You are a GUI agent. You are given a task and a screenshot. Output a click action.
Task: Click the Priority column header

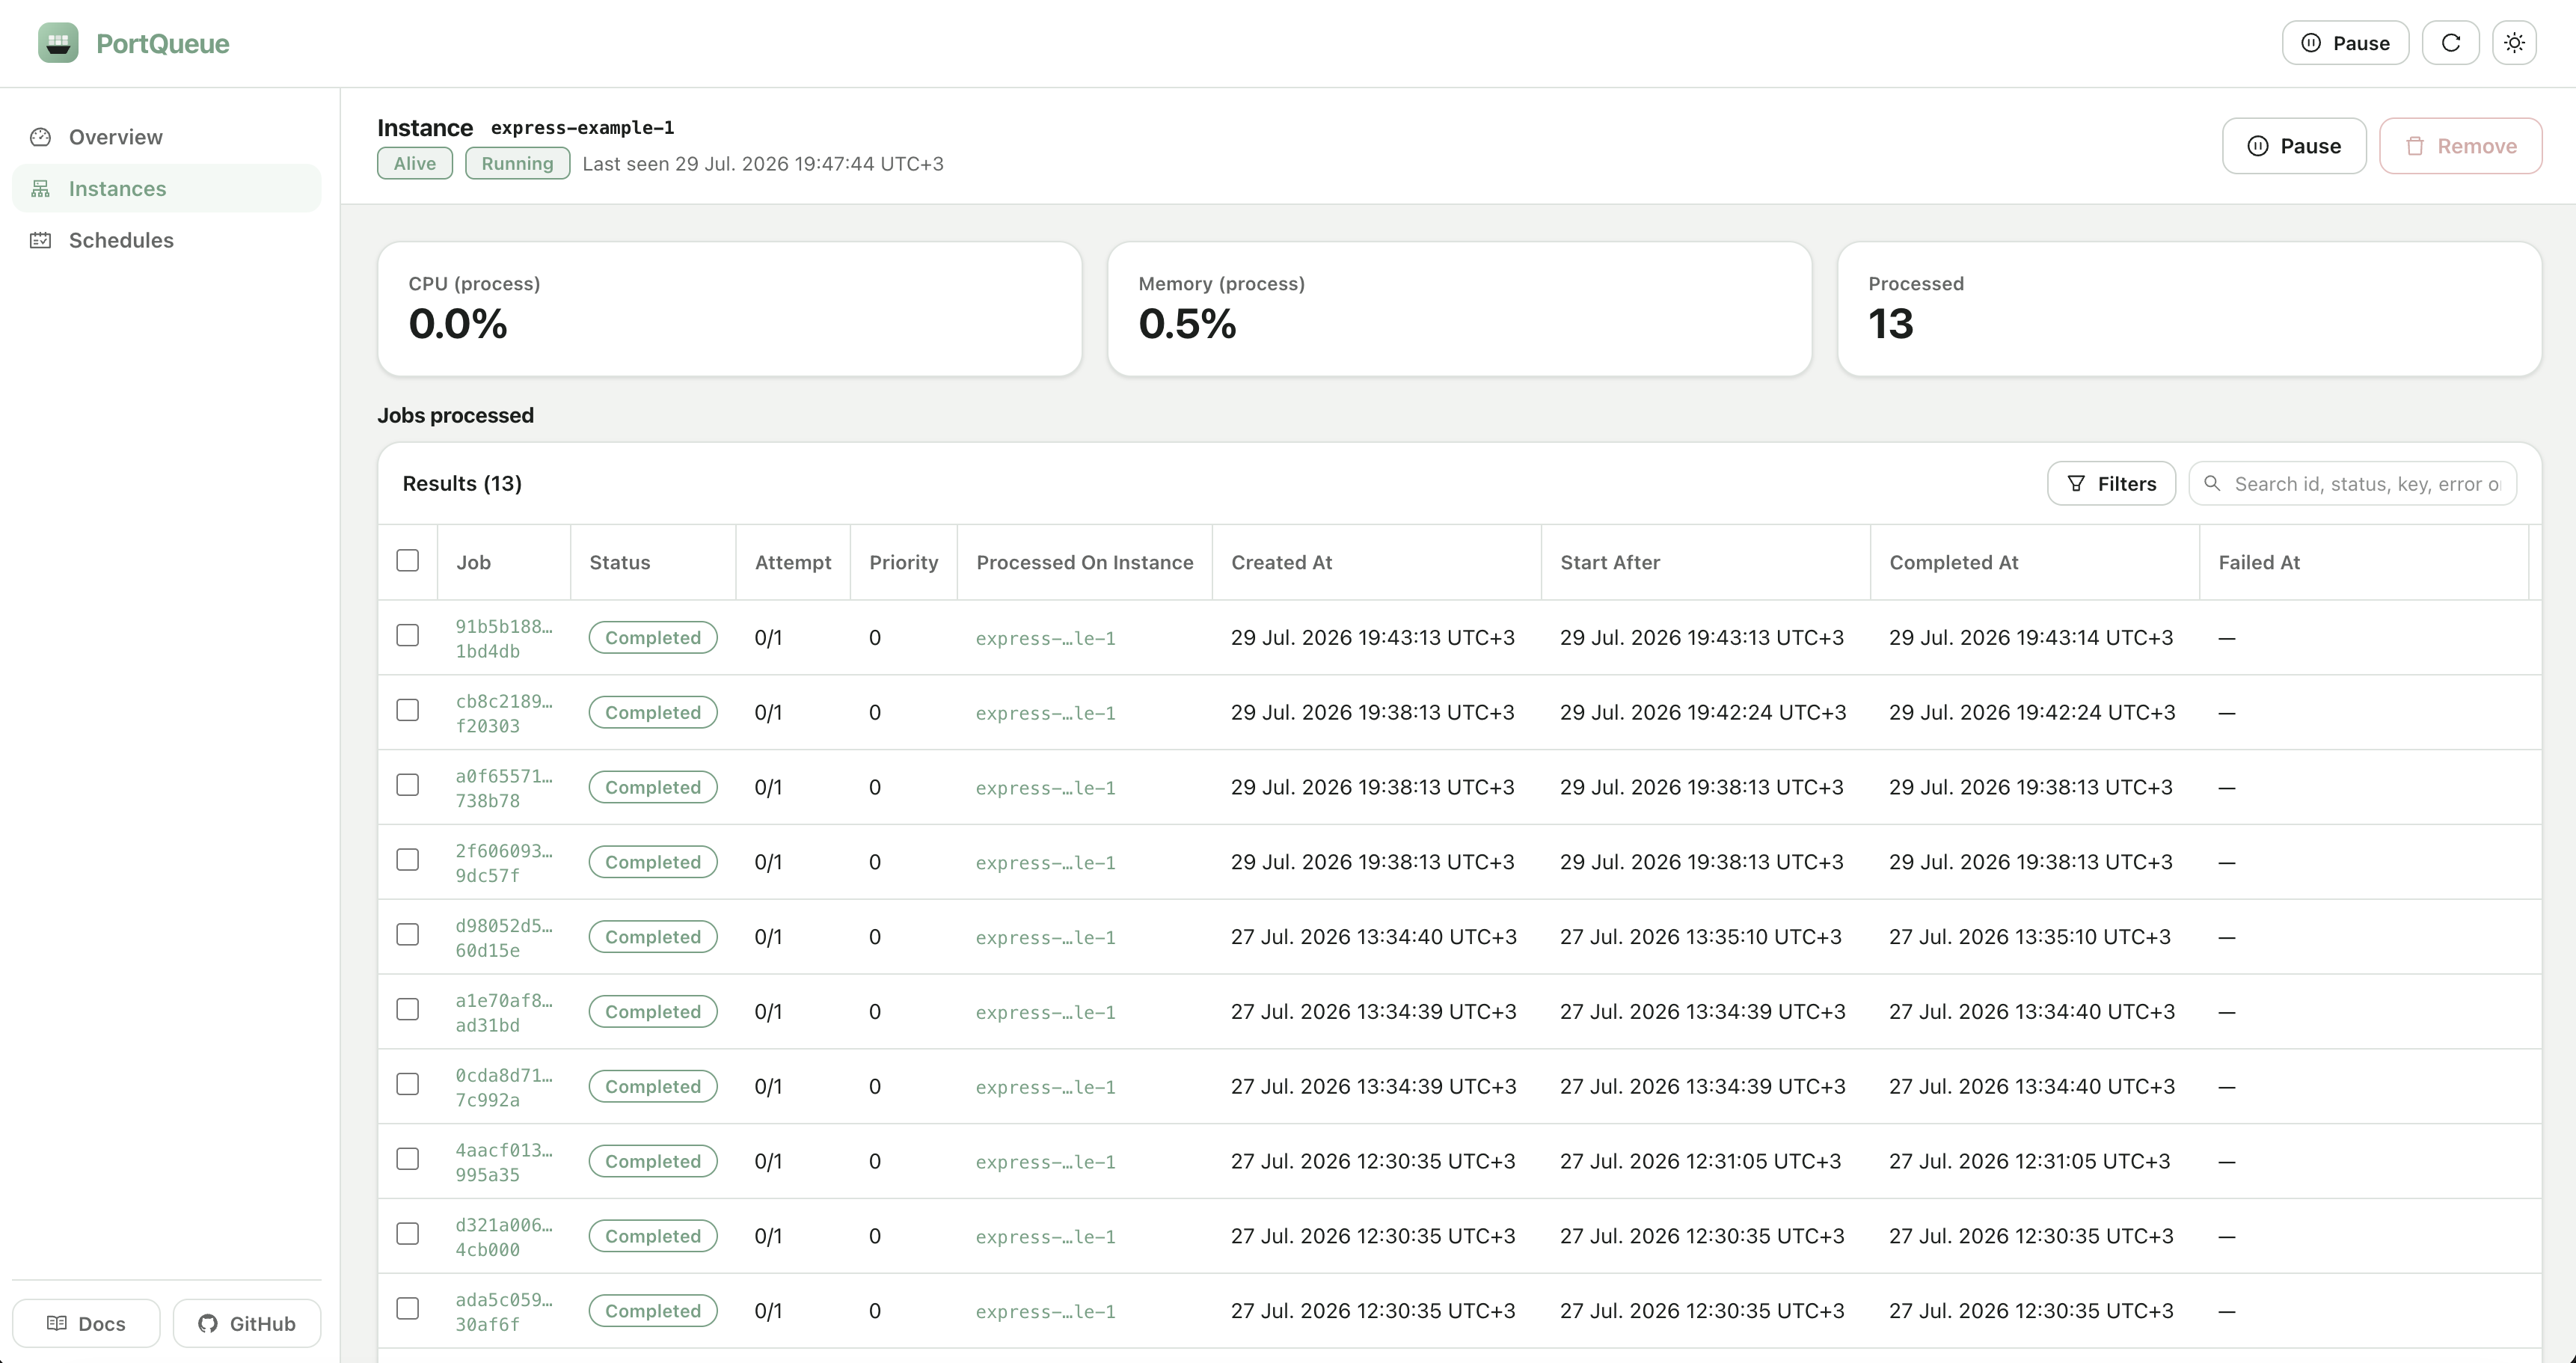903,563
